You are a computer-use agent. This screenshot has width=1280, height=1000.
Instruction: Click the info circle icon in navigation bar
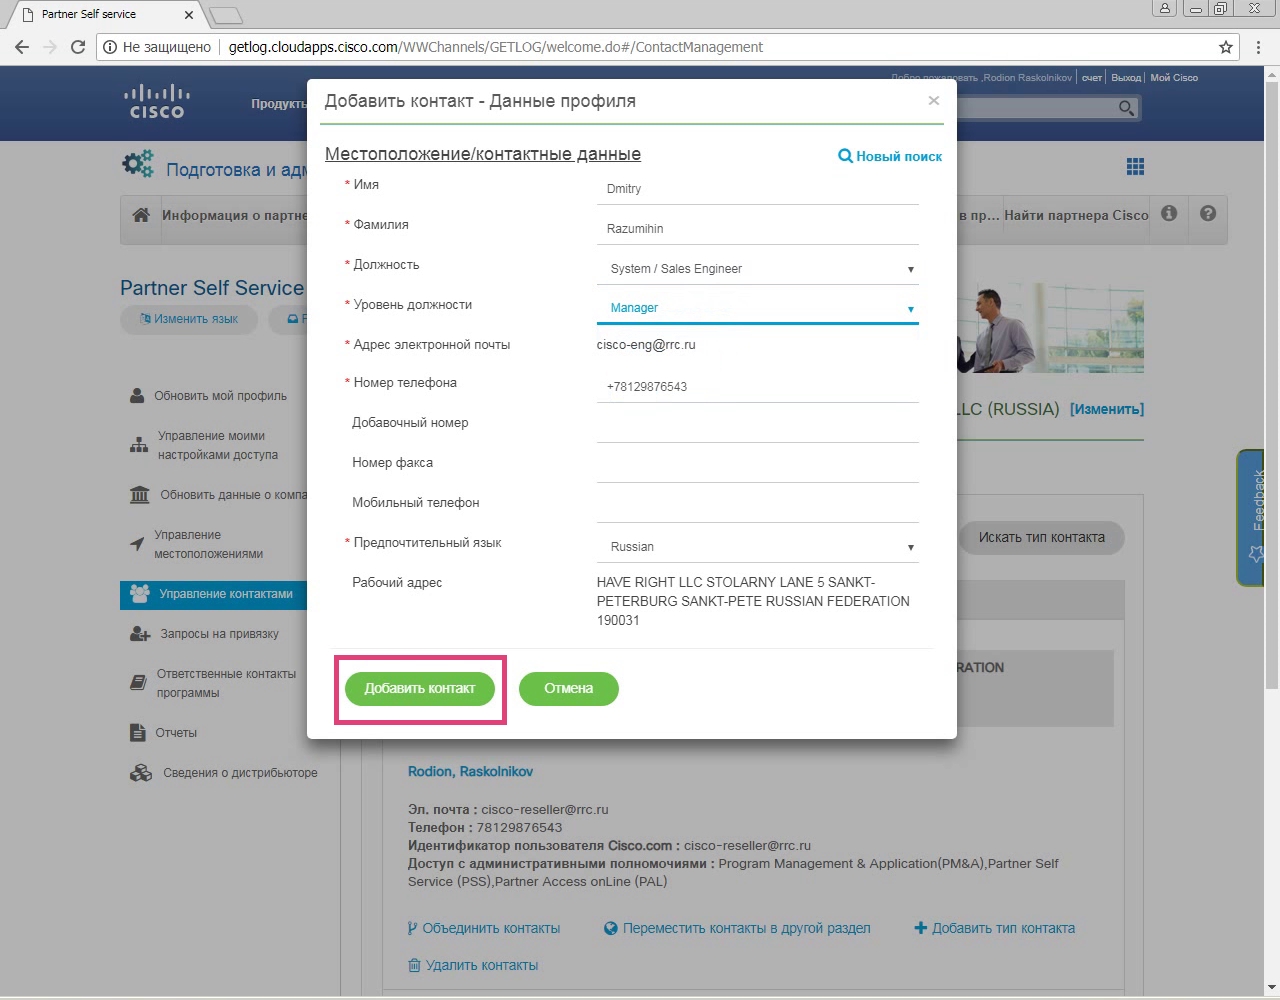tap(1169, 214)
